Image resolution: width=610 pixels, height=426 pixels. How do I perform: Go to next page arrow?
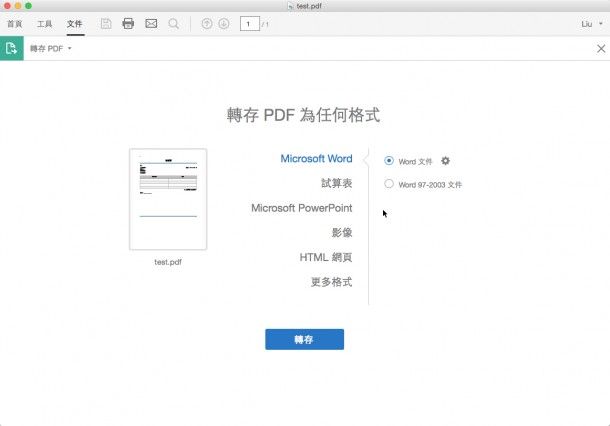coord(224,24)
